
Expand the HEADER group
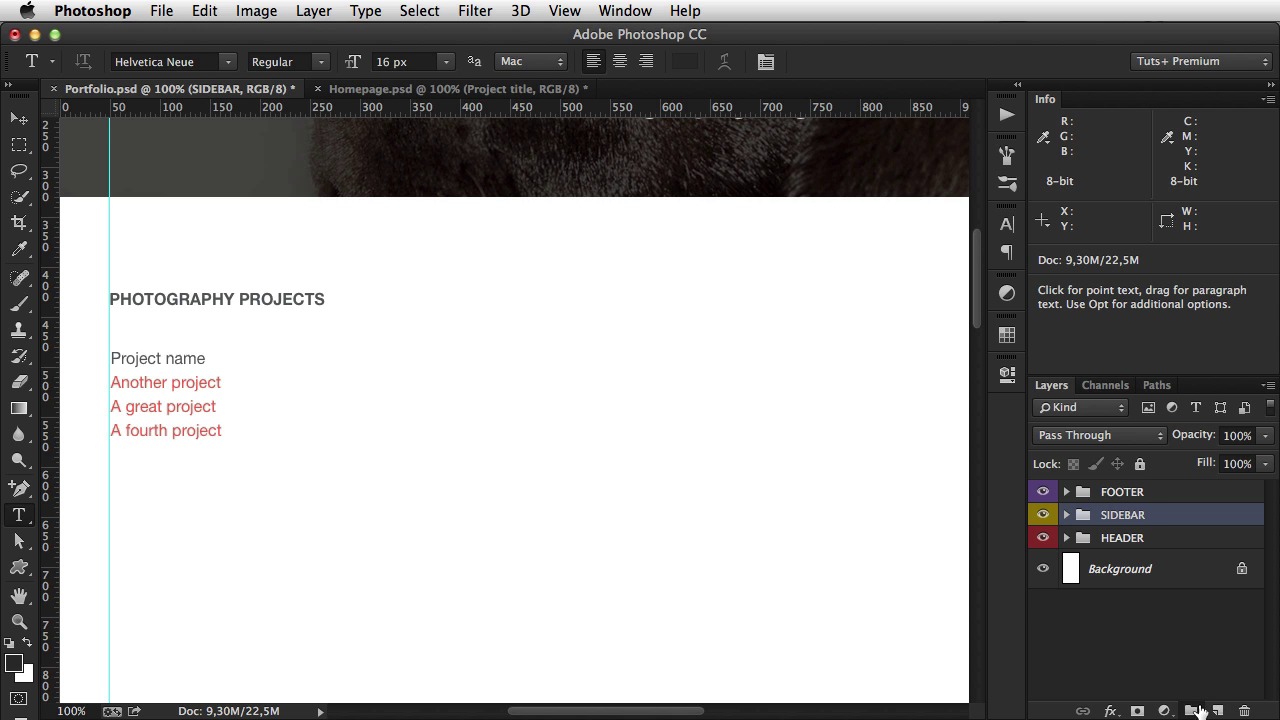[x=1066, y=538]
